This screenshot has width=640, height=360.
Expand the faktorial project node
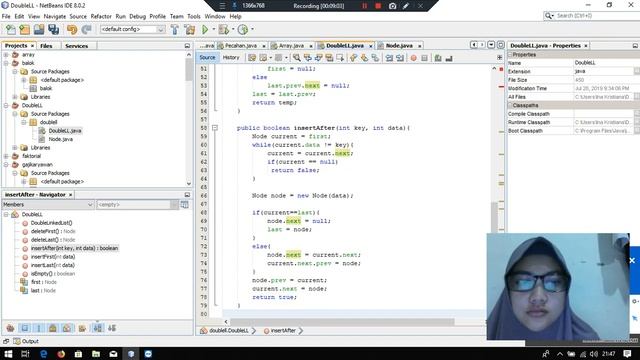click(x=6, y=156)
